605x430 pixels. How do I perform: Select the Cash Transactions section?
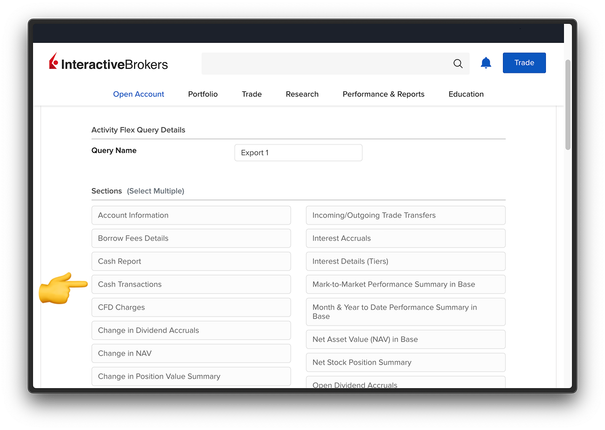point(191,284)
